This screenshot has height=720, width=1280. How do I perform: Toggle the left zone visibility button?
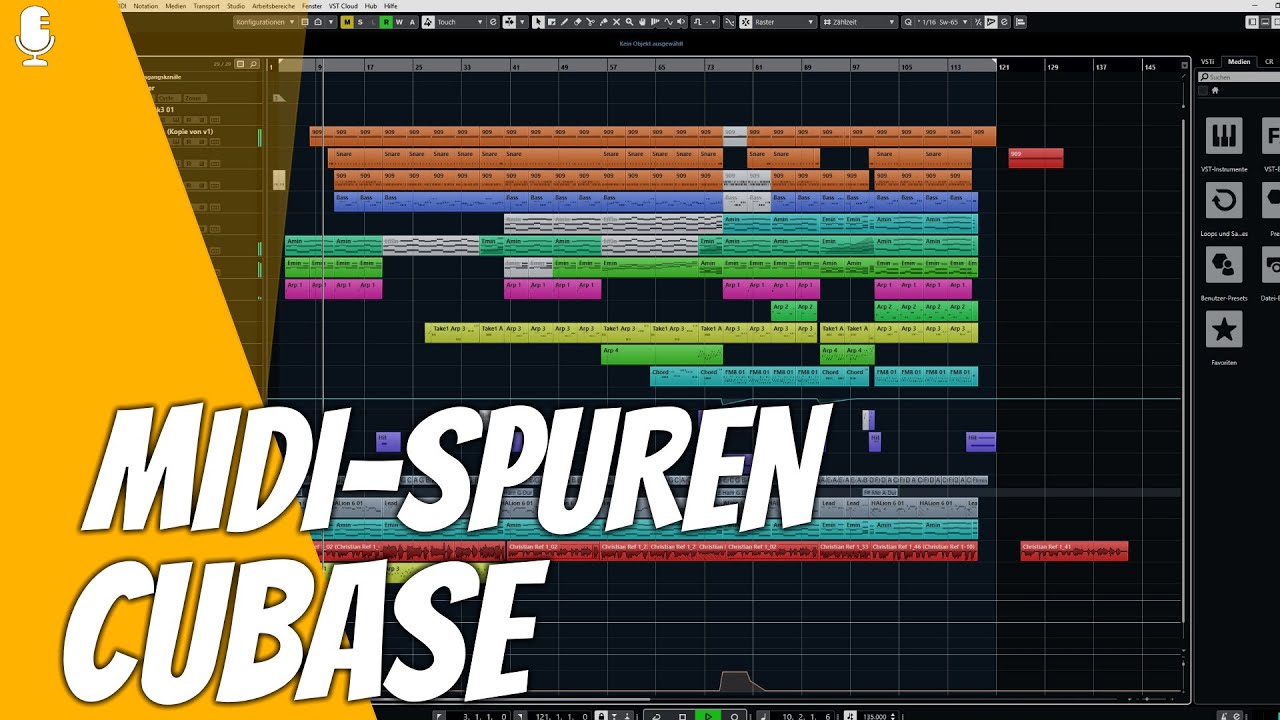[x=1253, y=22]
